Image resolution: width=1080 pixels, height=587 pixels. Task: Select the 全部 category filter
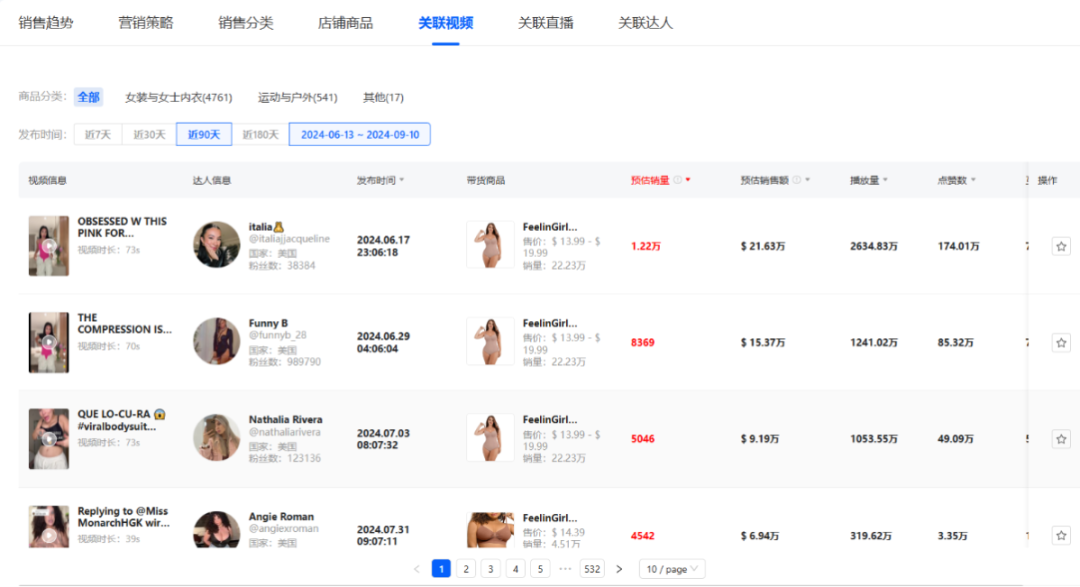(87, 97)
